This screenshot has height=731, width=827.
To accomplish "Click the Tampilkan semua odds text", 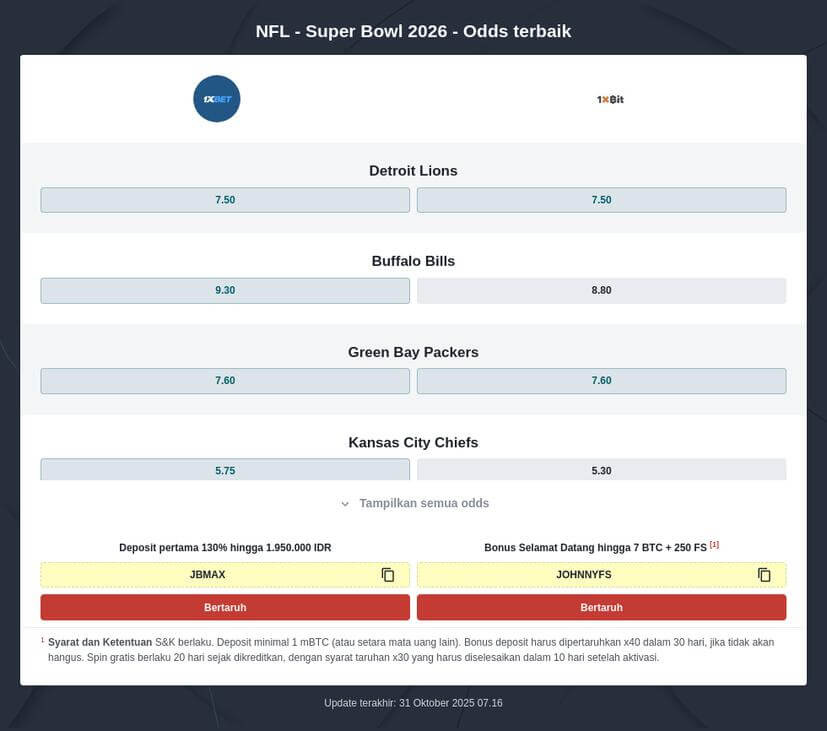I will (424, 503).
